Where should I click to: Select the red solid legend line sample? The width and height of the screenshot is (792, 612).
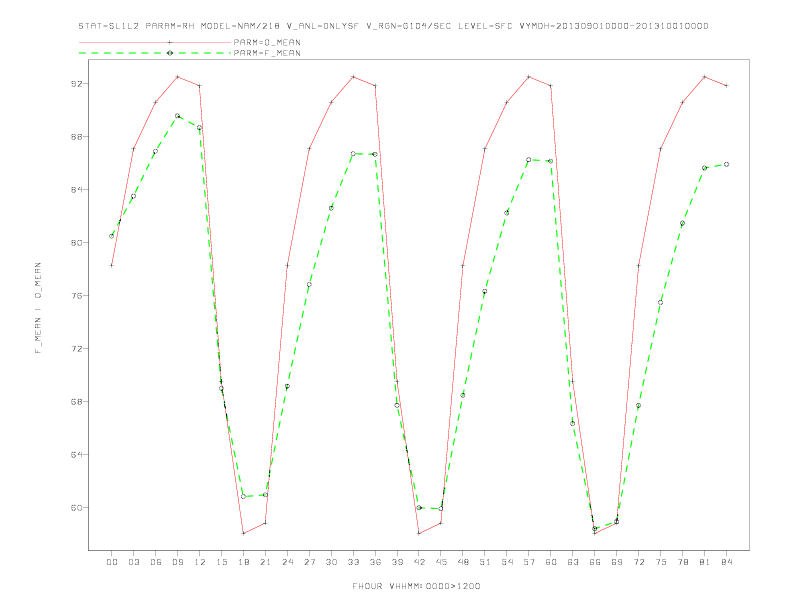[x=155, y=42]
